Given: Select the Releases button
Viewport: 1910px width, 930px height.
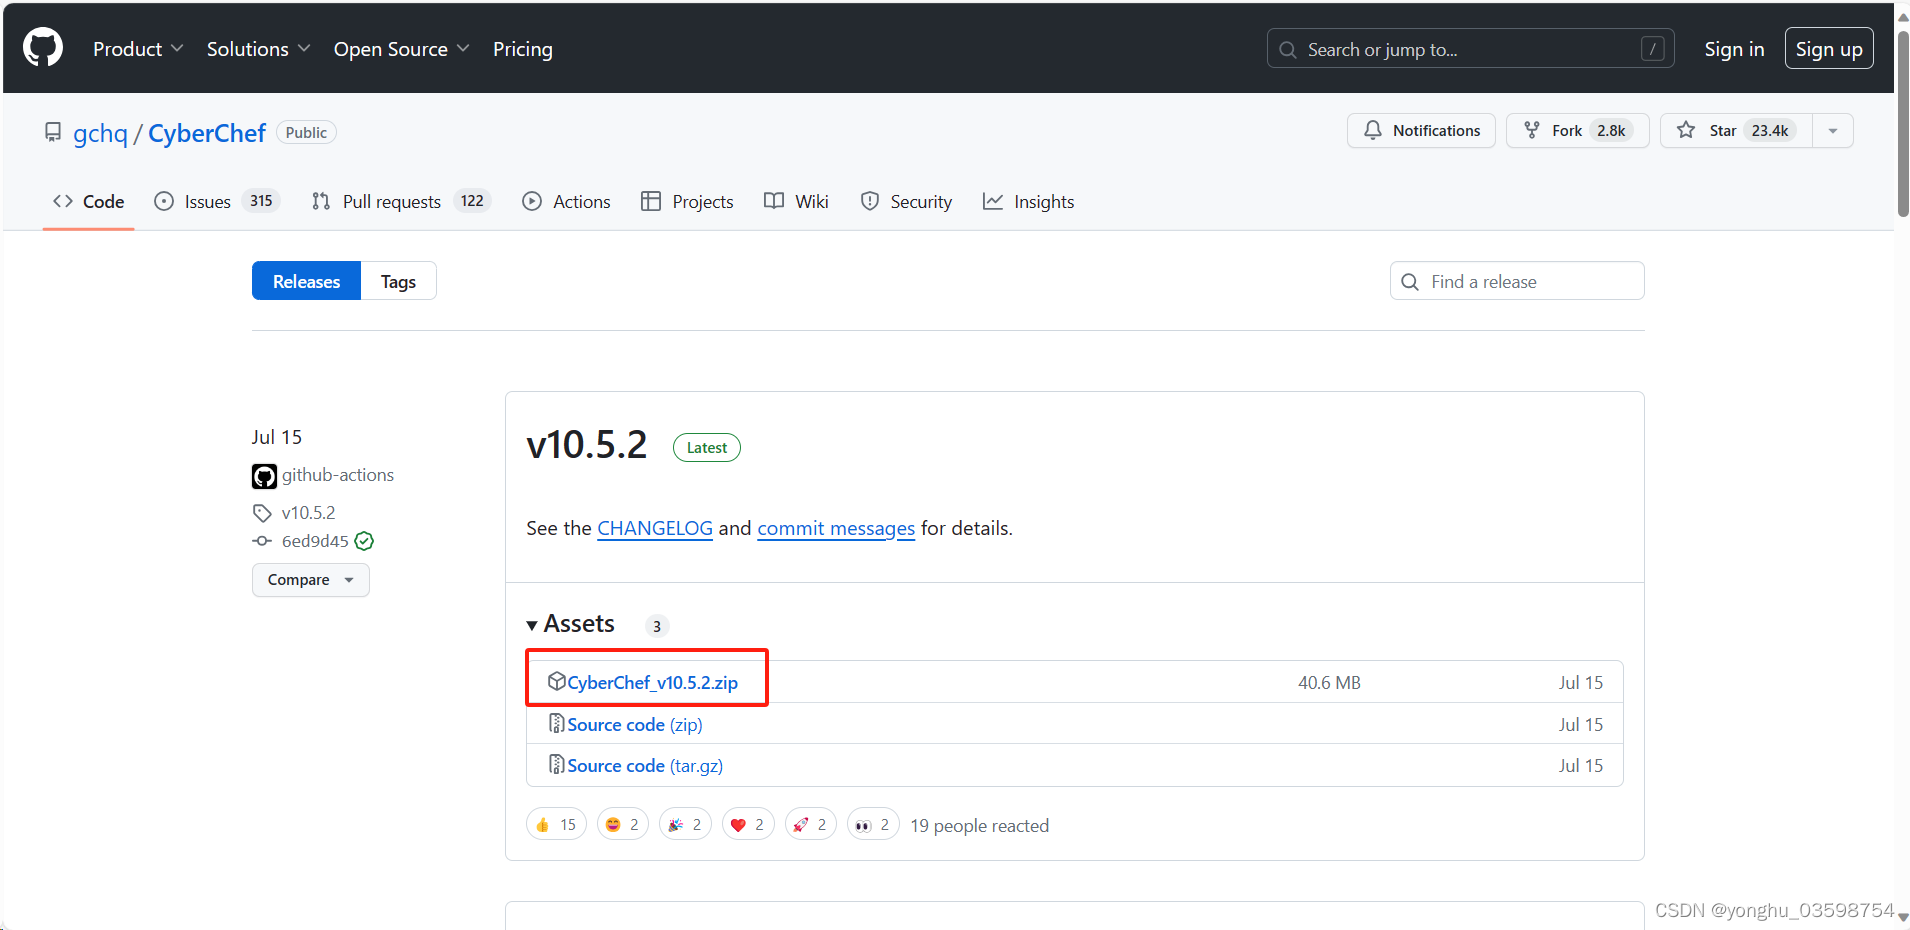Looking at the screenshot, I should 306,281.
